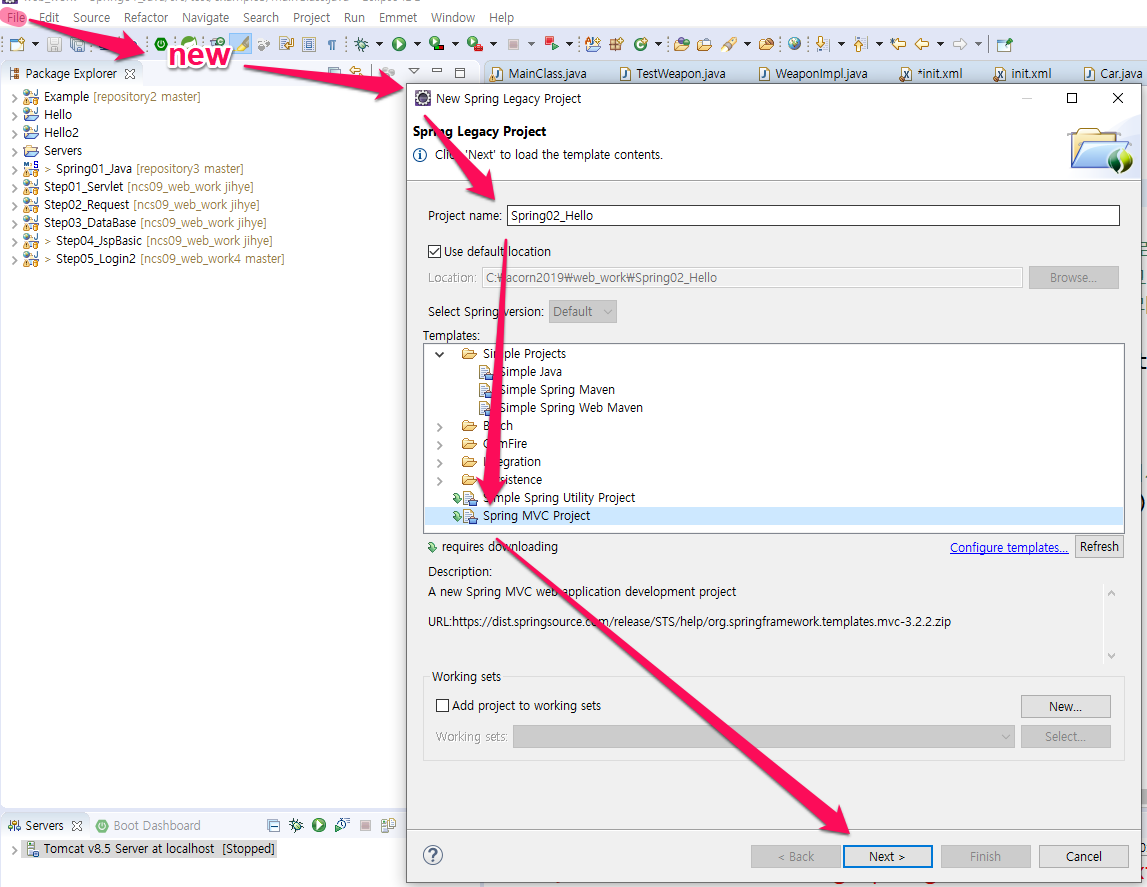Switch to the Boot Dashboard tab
The width and height of the screenshot is (1147, 887).
(x=148, y=826)
